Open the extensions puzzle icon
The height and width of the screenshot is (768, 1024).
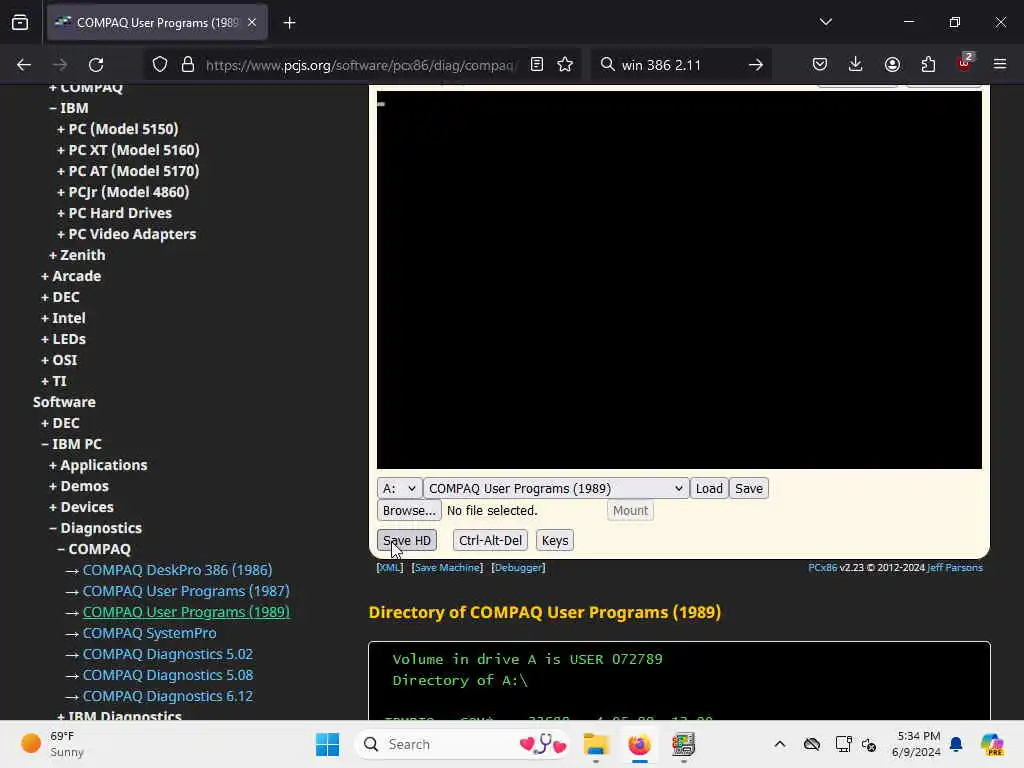coord(928,64)
